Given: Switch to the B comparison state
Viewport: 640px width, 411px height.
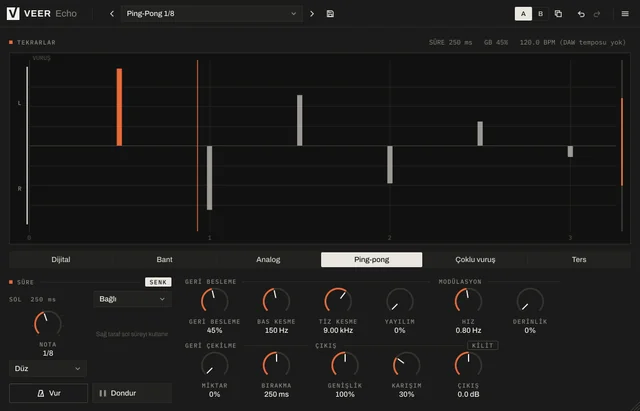Looking at the screenshot, I should click(x=540, y=13).
